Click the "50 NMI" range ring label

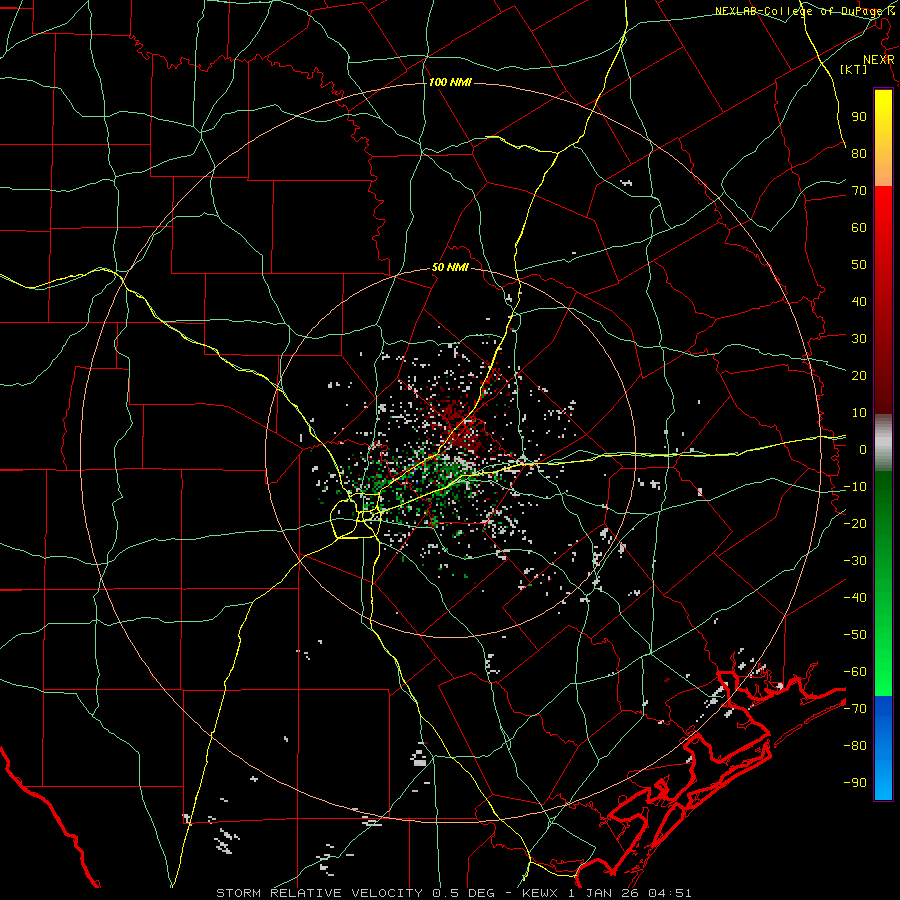coord(450,267)
